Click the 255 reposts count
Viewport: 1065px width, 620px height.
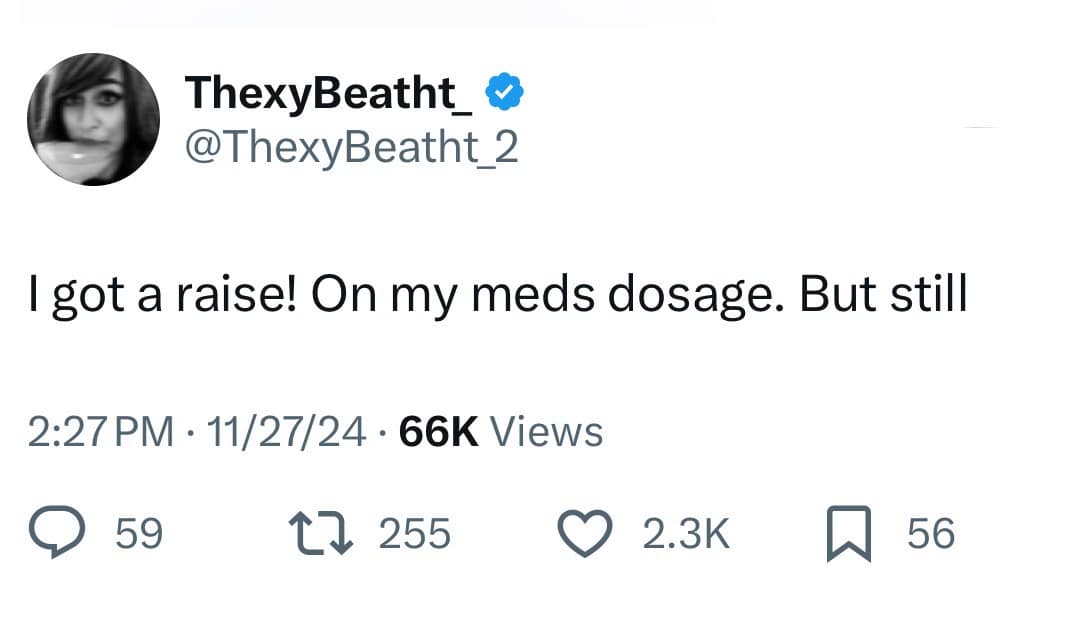point(414,533)
